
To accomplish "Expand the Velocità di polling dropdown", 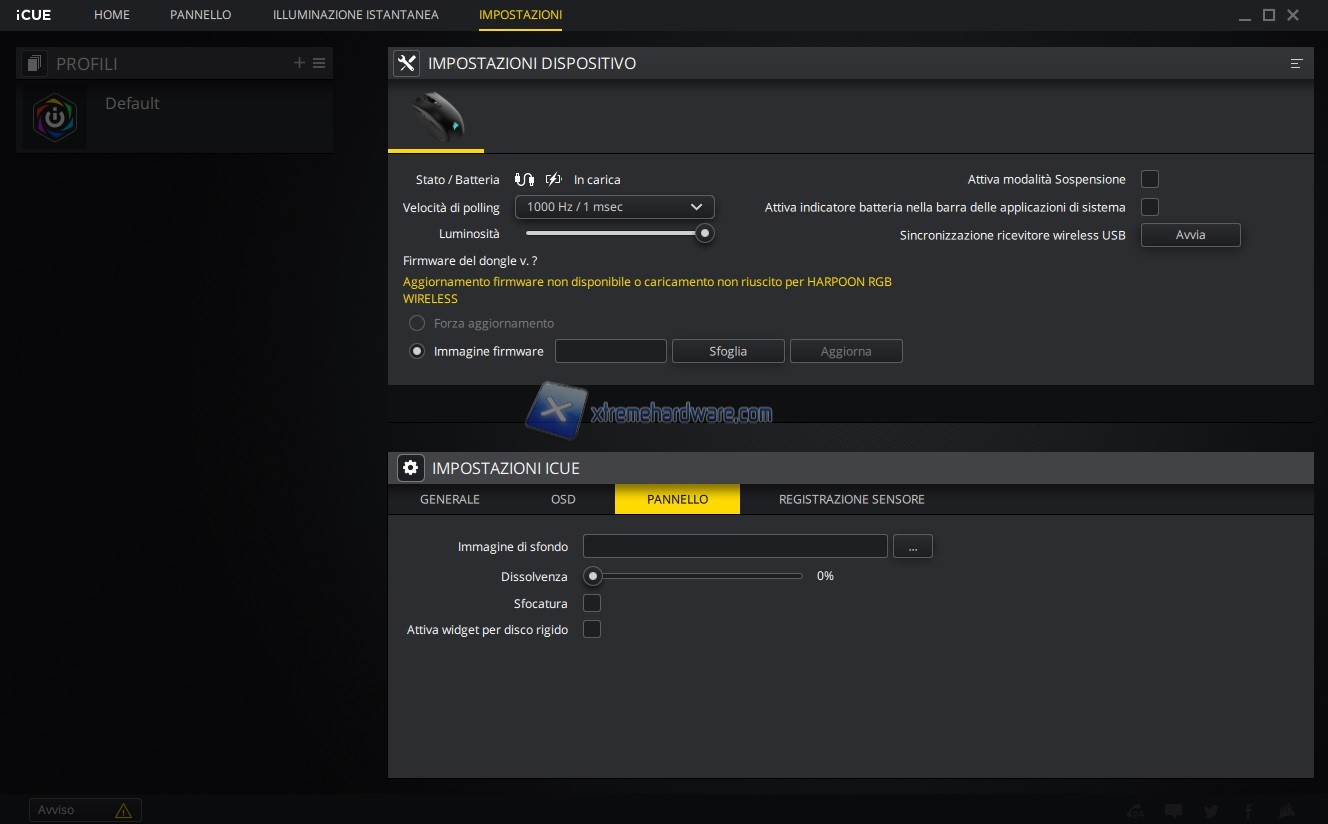I will 614,207.
